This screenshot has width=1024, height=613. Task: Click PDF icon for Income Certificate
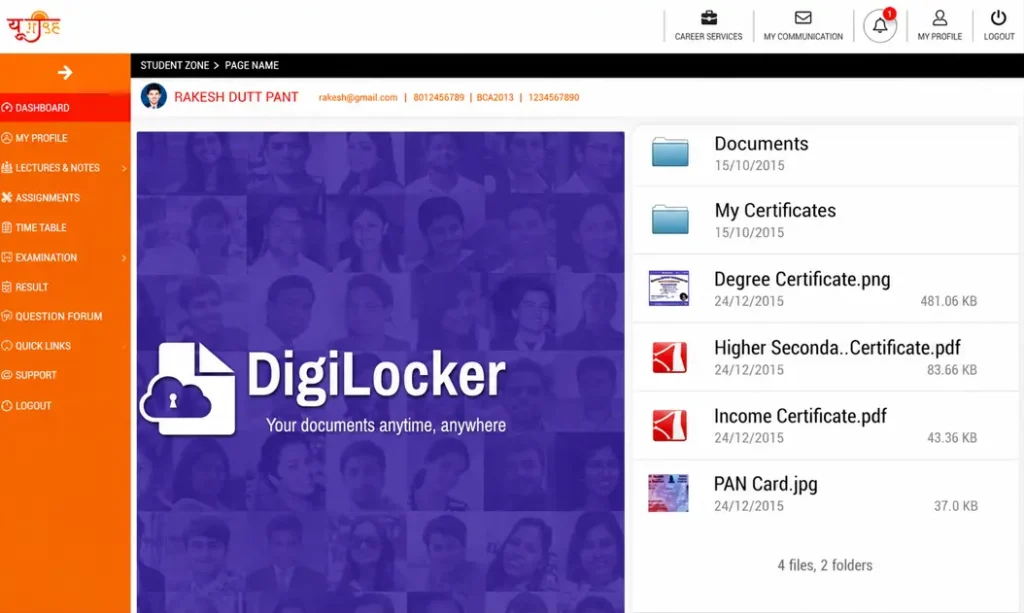[669, 425]
